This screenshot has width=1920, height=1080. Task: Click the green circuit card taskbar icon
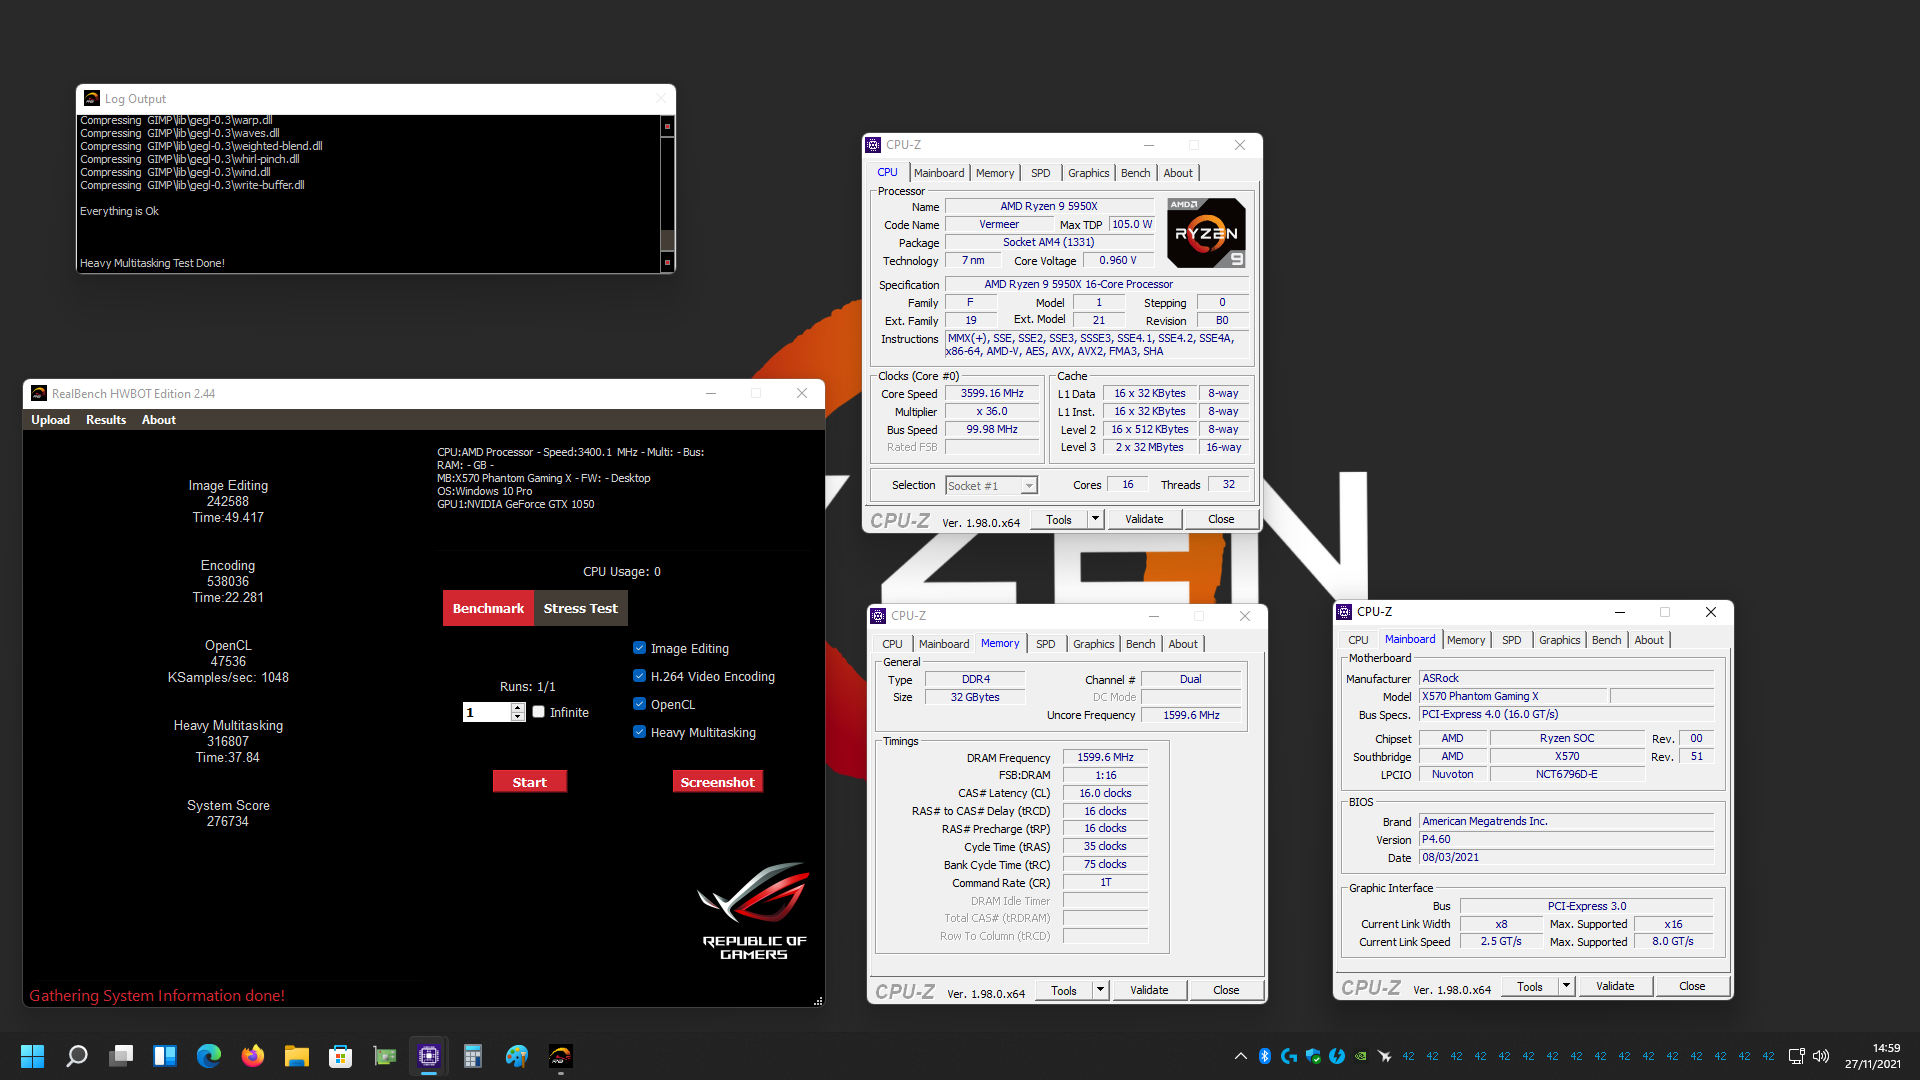click(x=385, y=1056)
